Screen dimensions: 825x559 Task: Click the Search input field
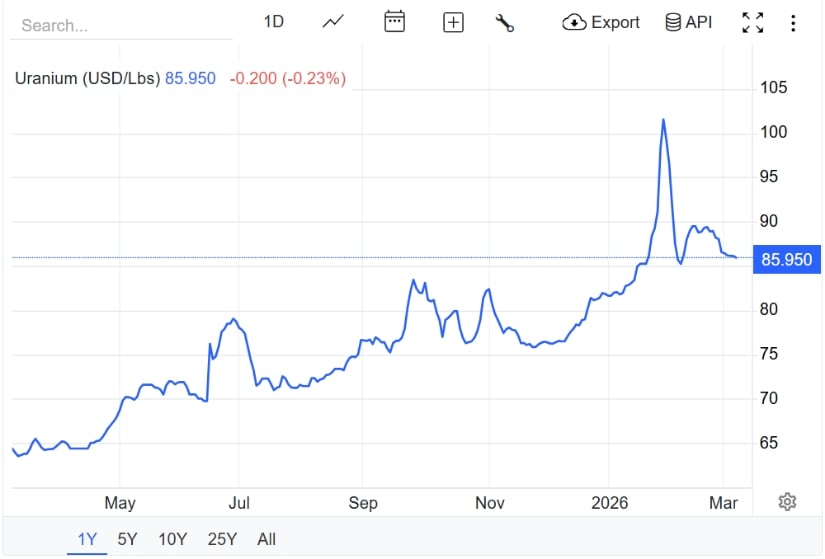[x=120, y=25]
